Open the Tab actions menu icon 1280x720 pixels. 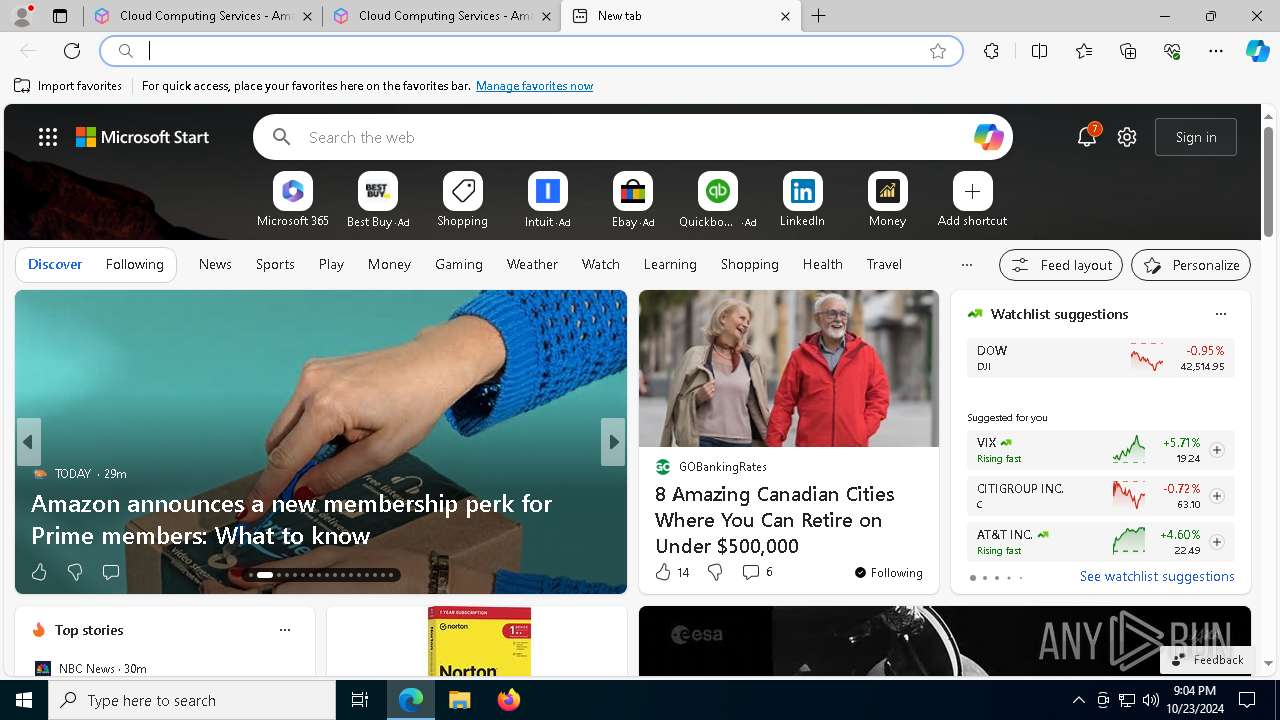point(60,16)
